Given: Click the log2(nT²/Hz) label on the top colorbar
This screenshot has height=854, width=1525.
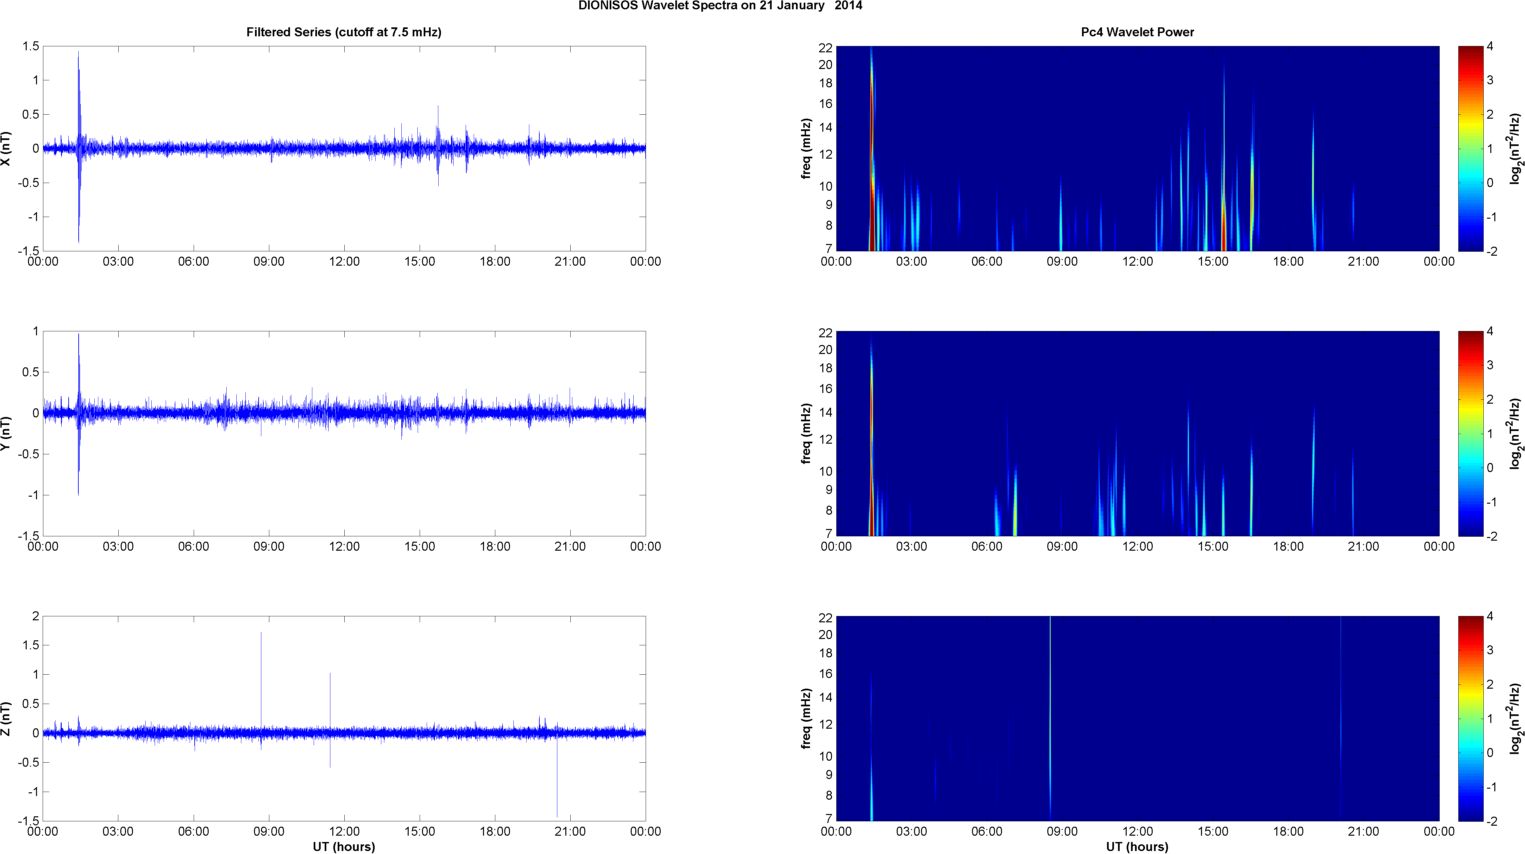Looking at the screenshot, I should click(1516, 149).
